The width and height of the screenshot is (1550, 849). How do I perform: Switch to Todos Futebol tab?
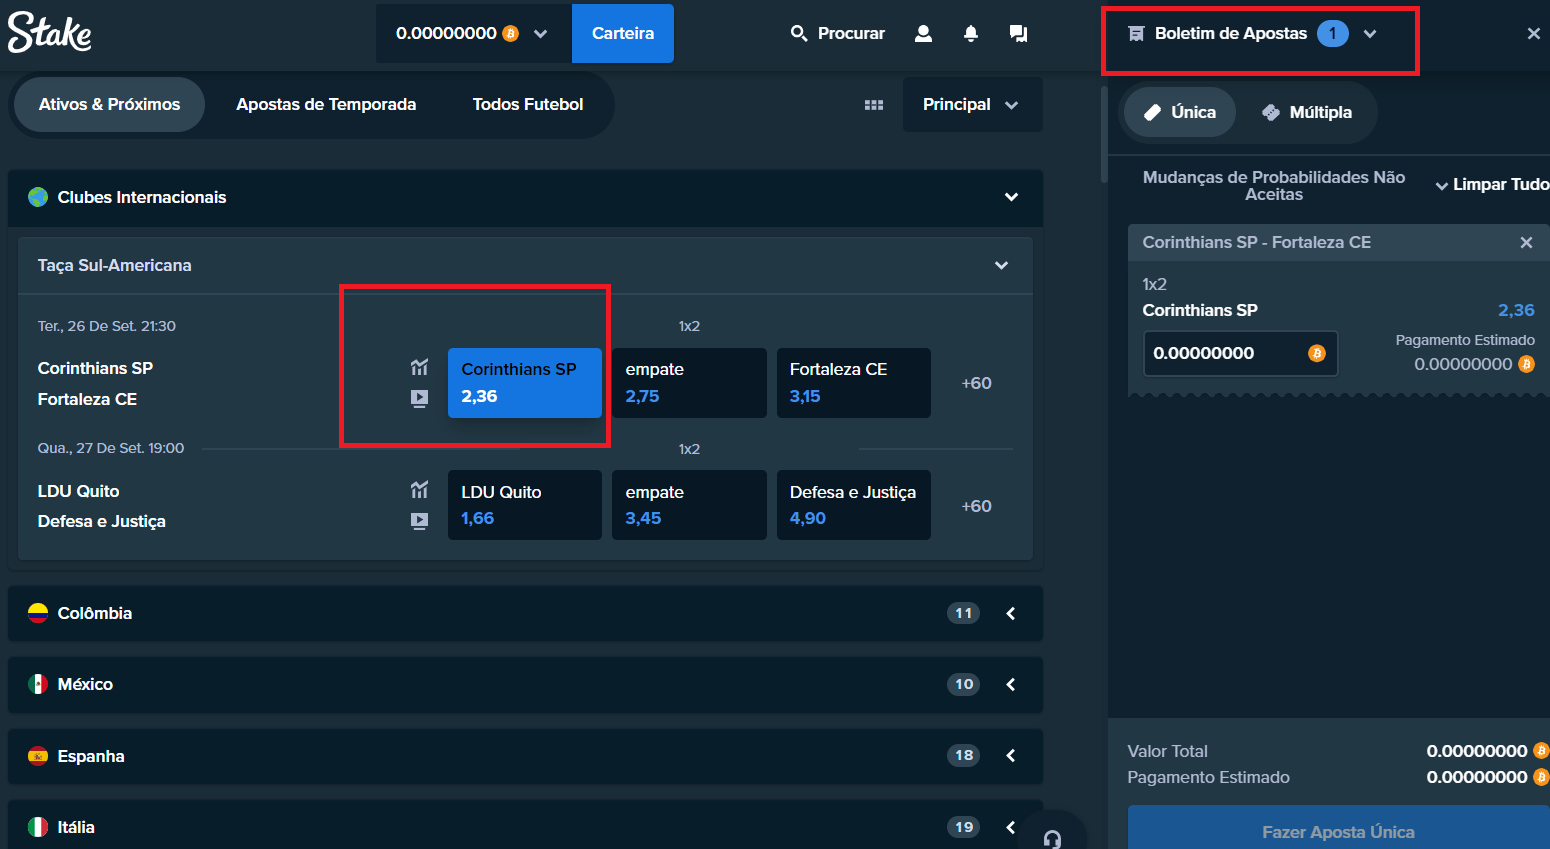coord(527,104)
